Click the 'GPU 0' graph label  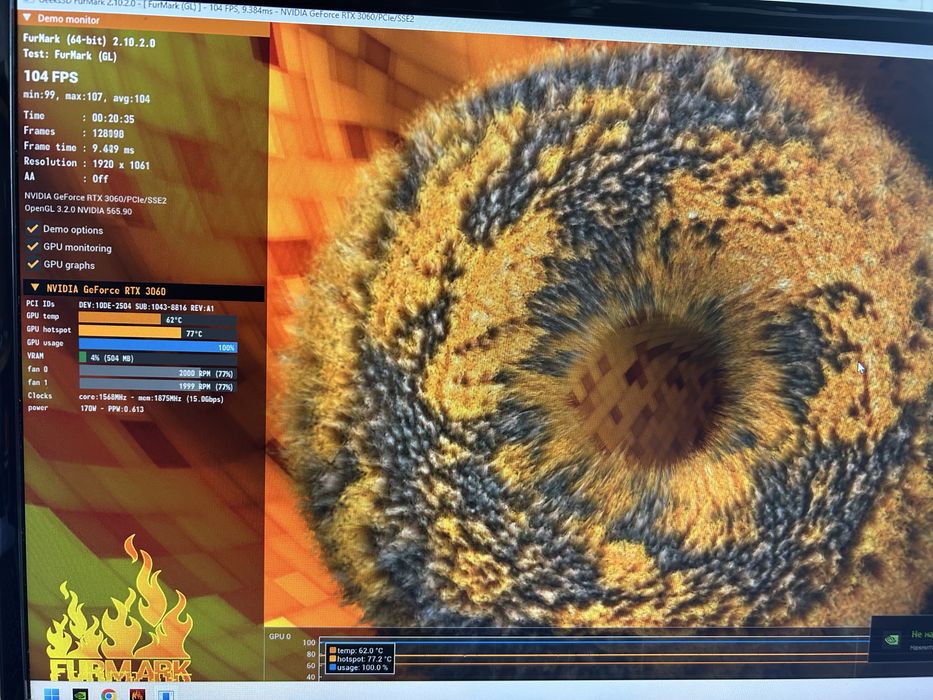pos(280,636)
